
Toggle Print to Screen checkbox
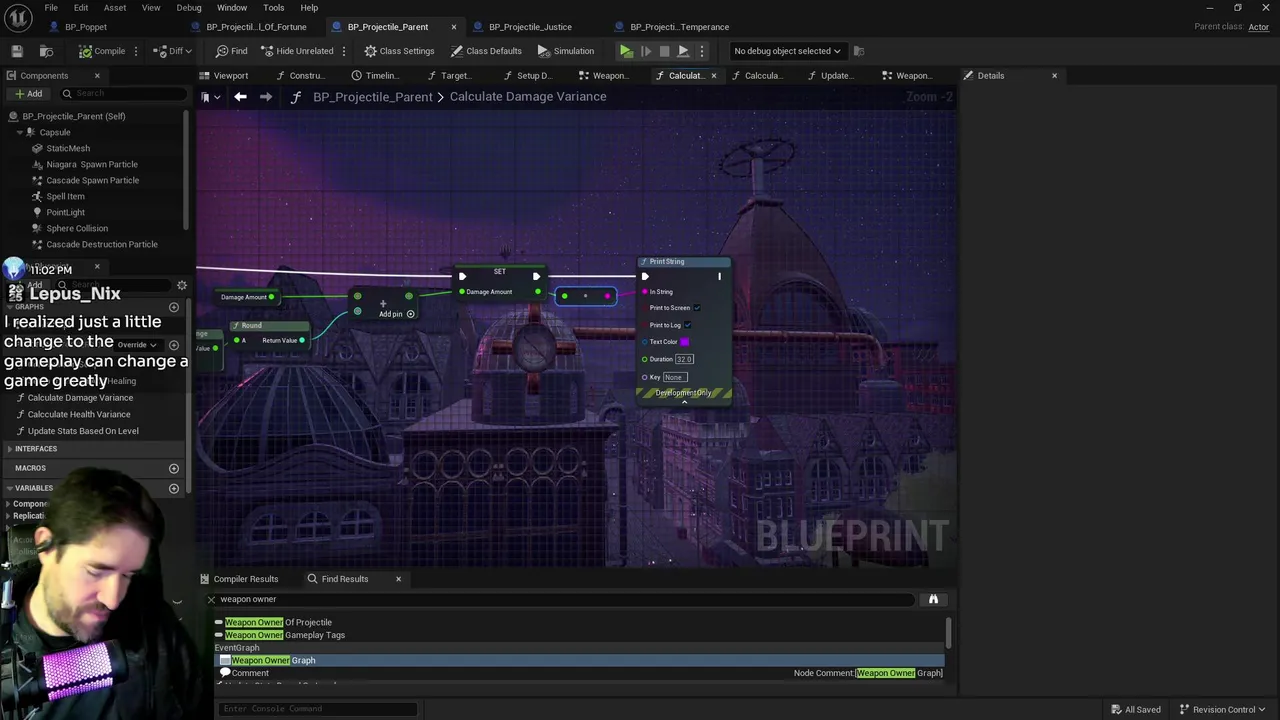pos(697,308)
